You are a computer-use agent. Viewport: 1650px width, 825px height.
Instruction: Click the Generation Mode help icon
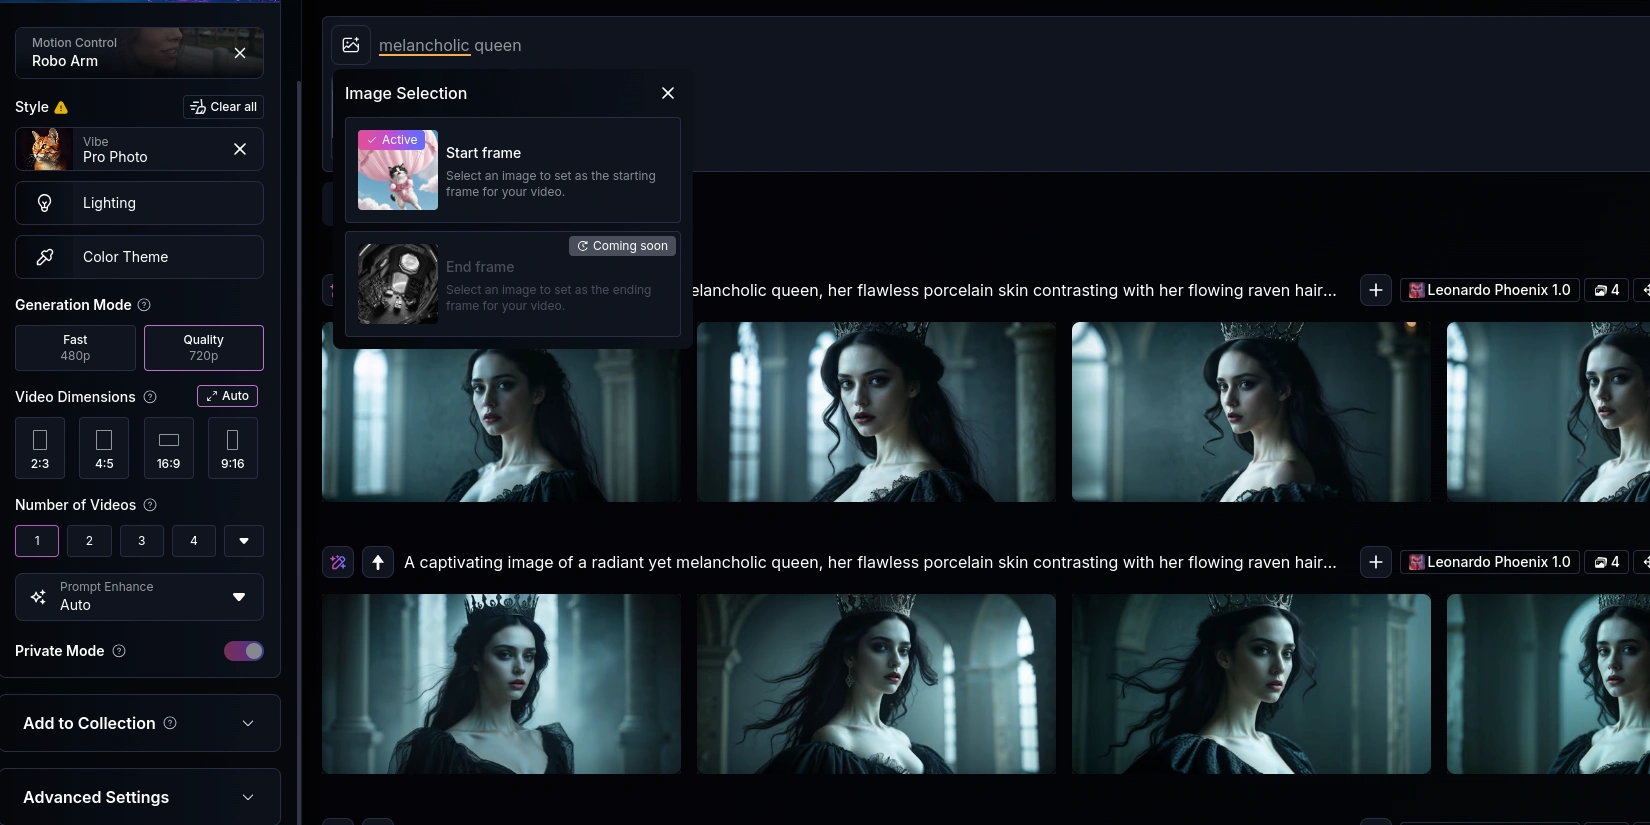(x=144, y=305)
